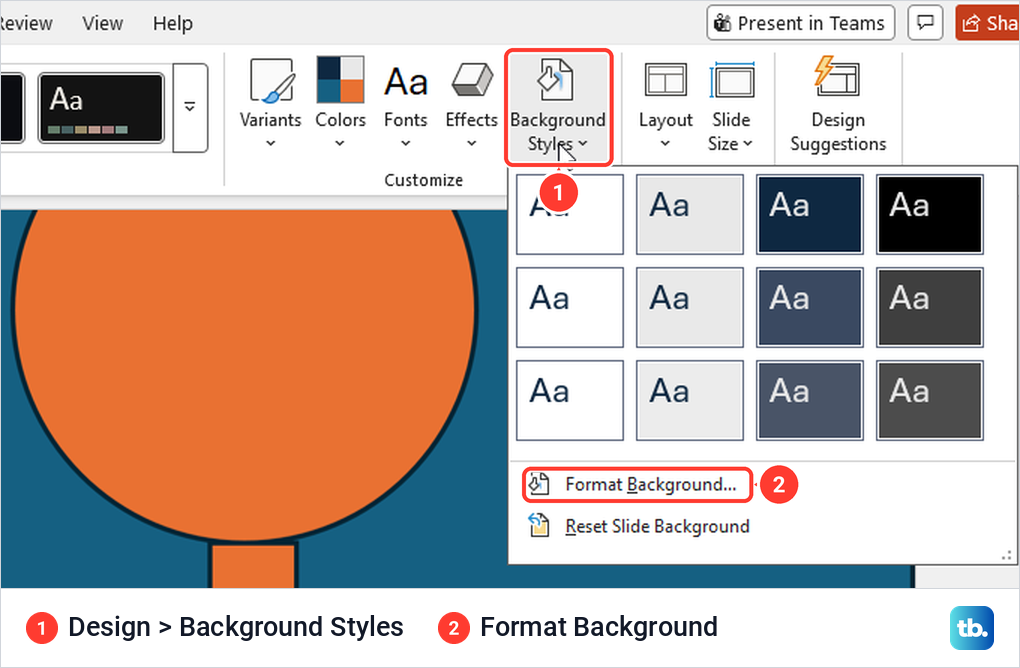
Task: Select the dark gray style in second row
Action: pos(930,307)
